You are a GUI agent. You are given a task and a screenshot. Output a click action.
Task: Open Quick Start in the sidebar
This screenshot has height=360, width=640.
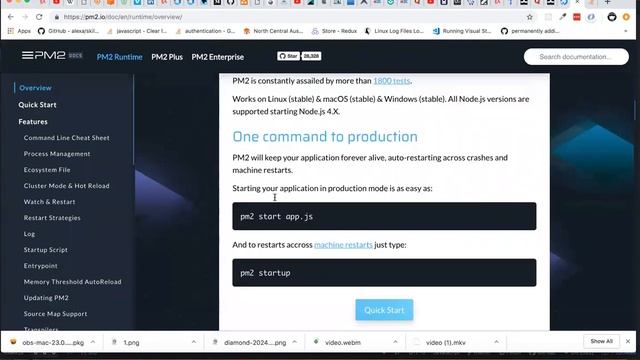click(x=37, y=105)
